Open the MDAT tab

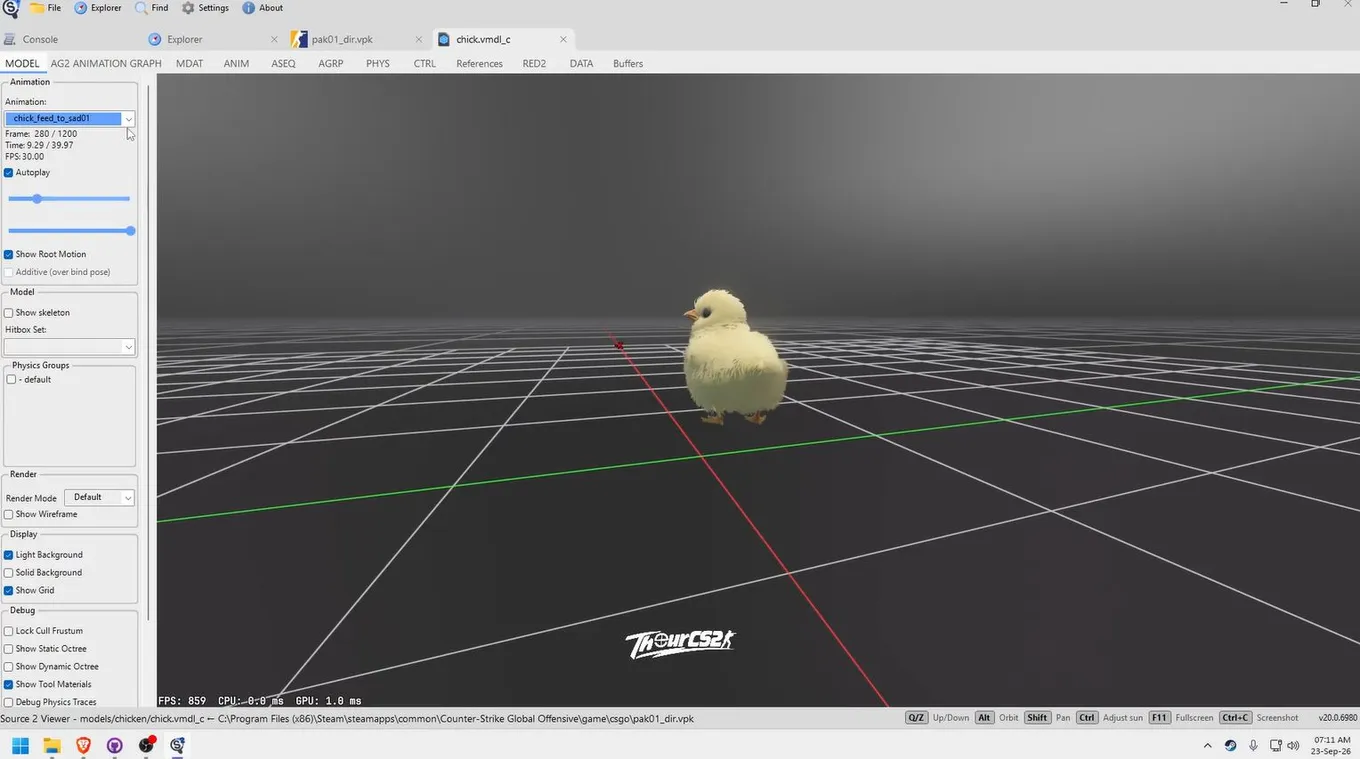click(x=189, y=63)
